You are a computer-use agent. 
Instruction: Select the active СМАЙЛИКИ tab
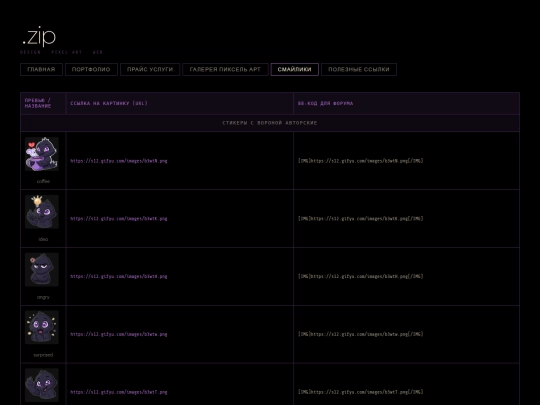[x=294, y=69]
